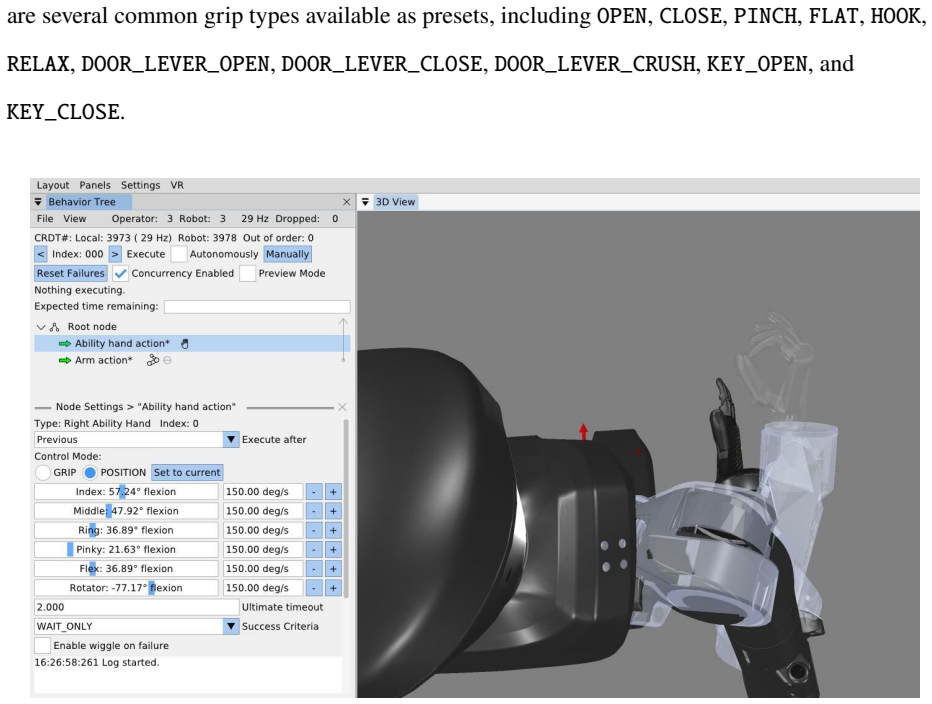Decrease the Middle speed with minus
This screenshot has height=704, width=932.
314,511
